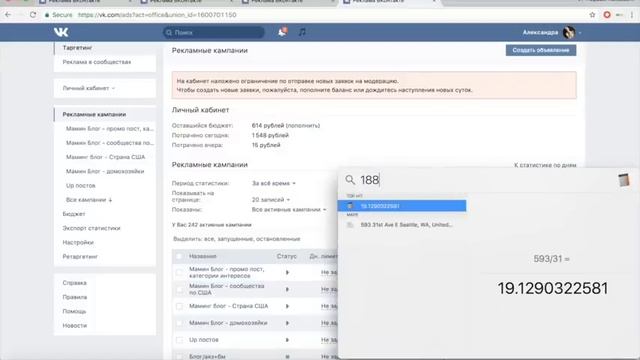Expand Все кампании in the sidebar

coord(89,200)
